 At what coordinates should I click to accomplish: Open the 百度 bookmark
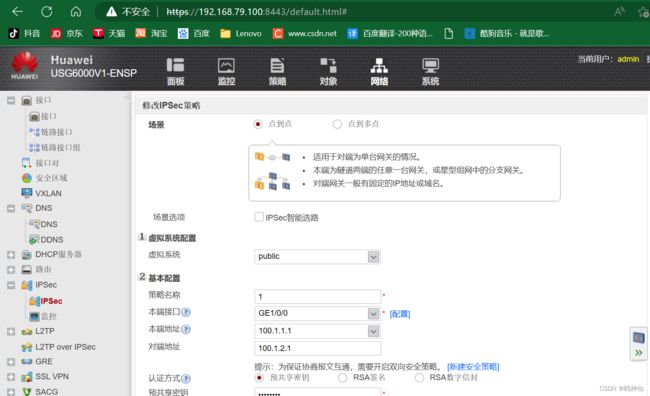[194, 34]
